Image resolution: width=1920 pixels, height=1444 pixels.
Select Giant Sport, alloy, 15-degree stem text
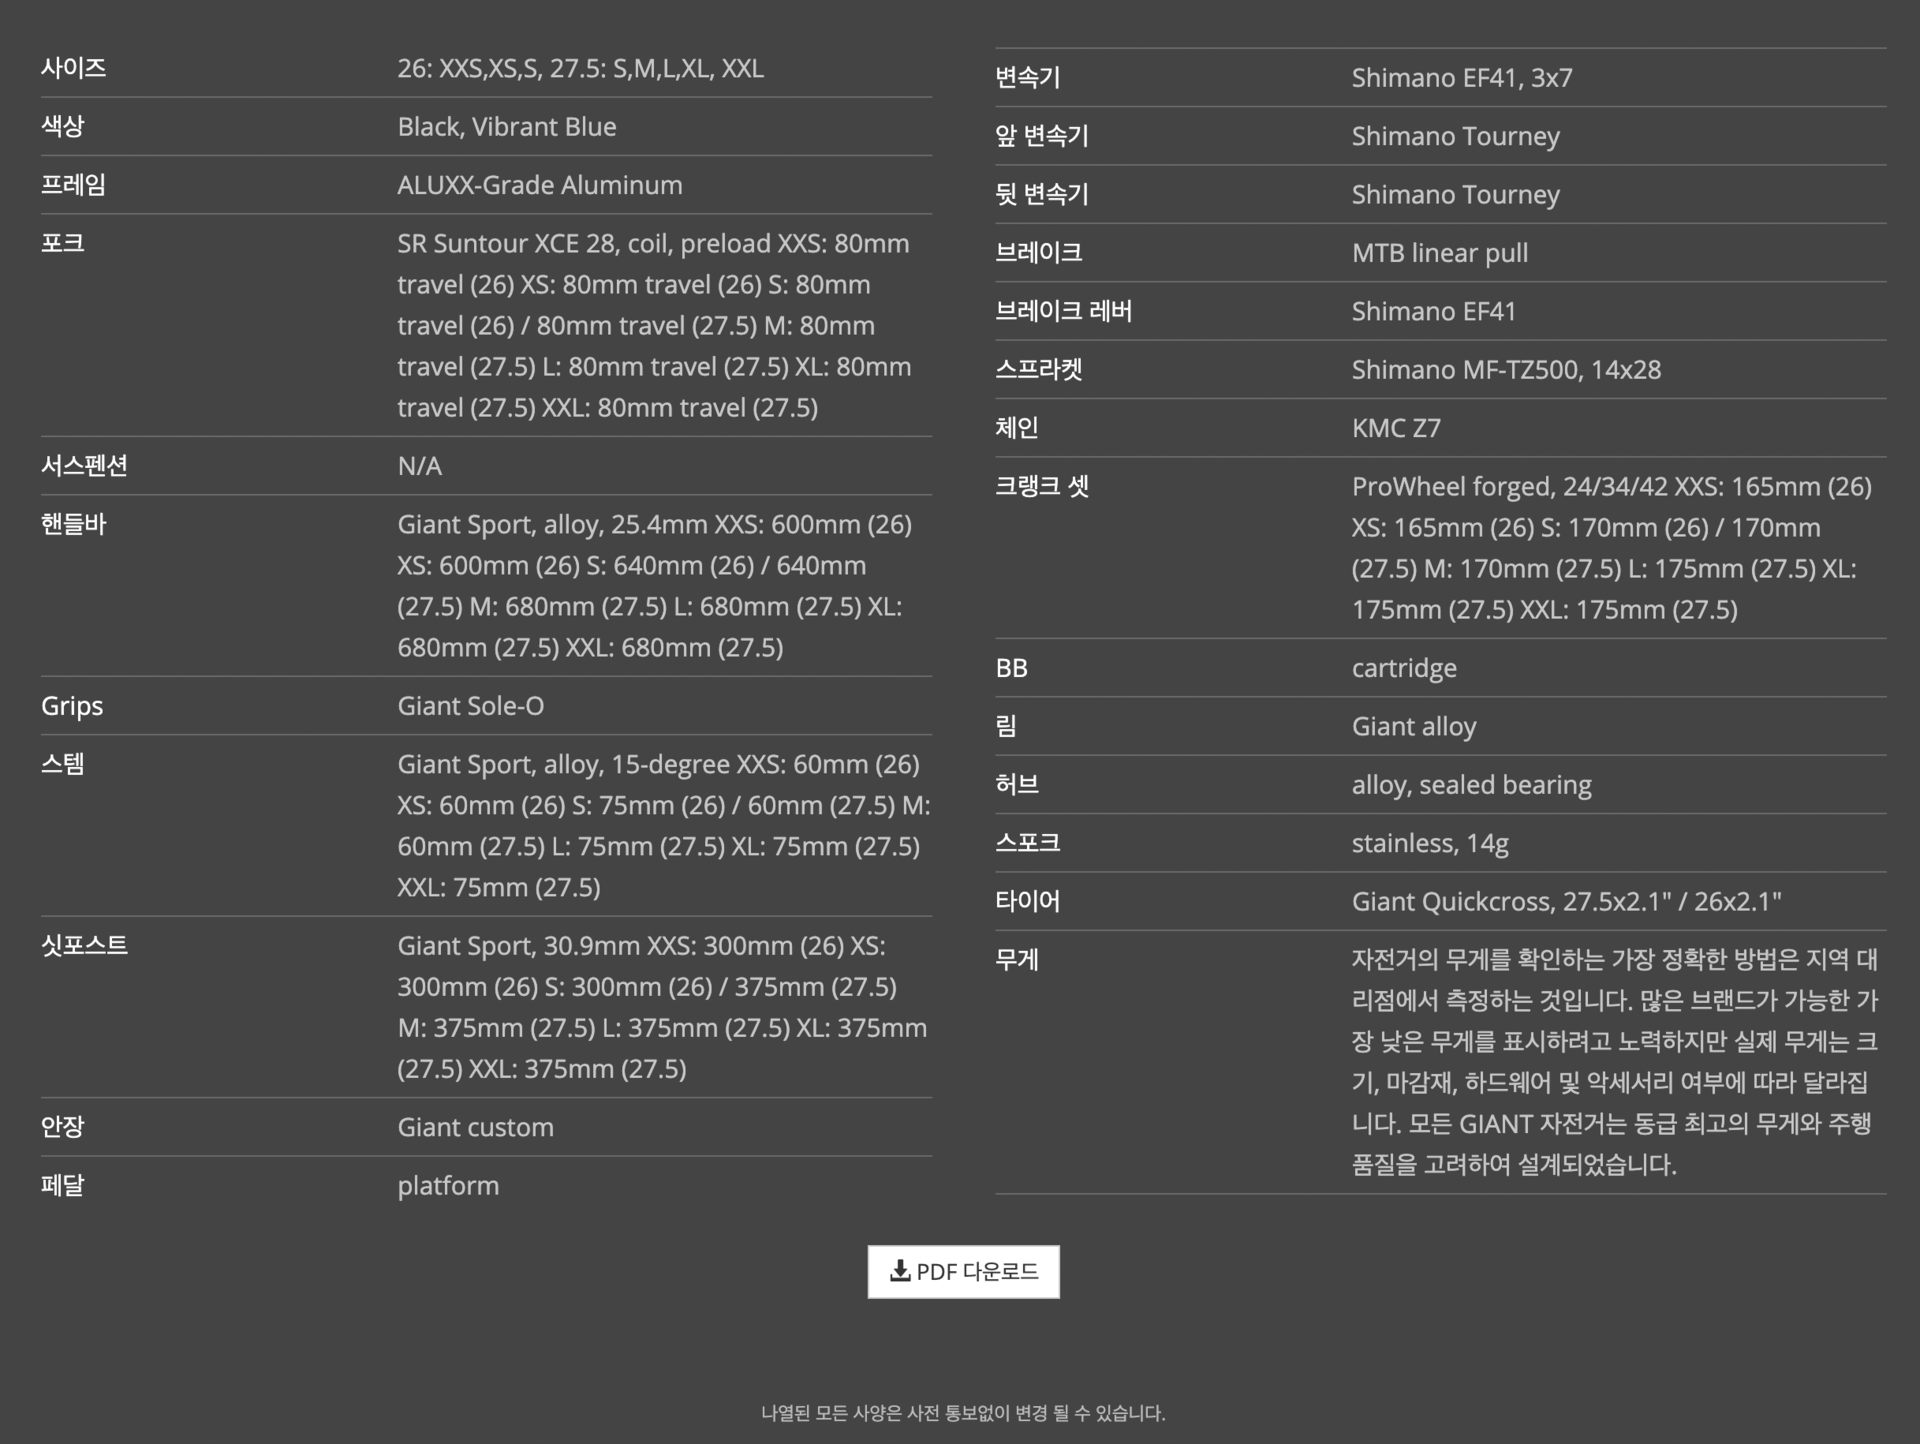pos(663,825)
